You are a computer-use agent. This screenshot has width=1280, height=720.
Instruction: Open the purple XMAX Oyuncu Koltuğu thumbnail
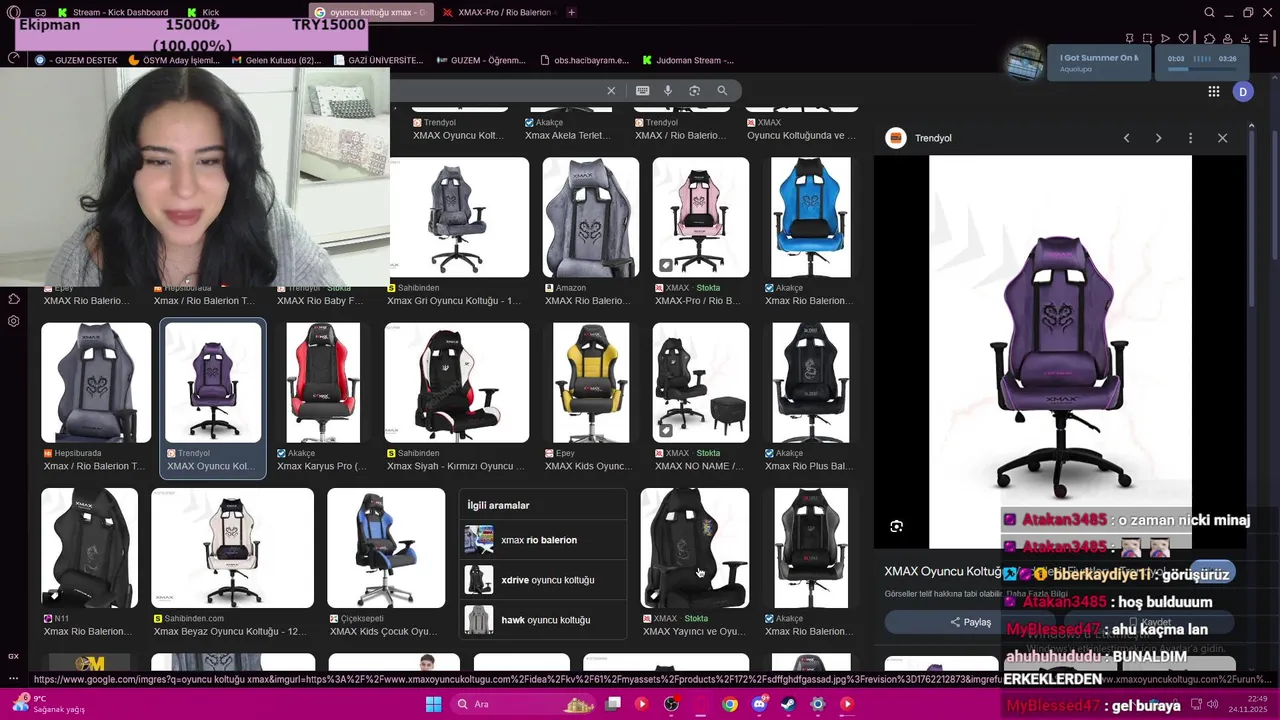tap(213, 382)
